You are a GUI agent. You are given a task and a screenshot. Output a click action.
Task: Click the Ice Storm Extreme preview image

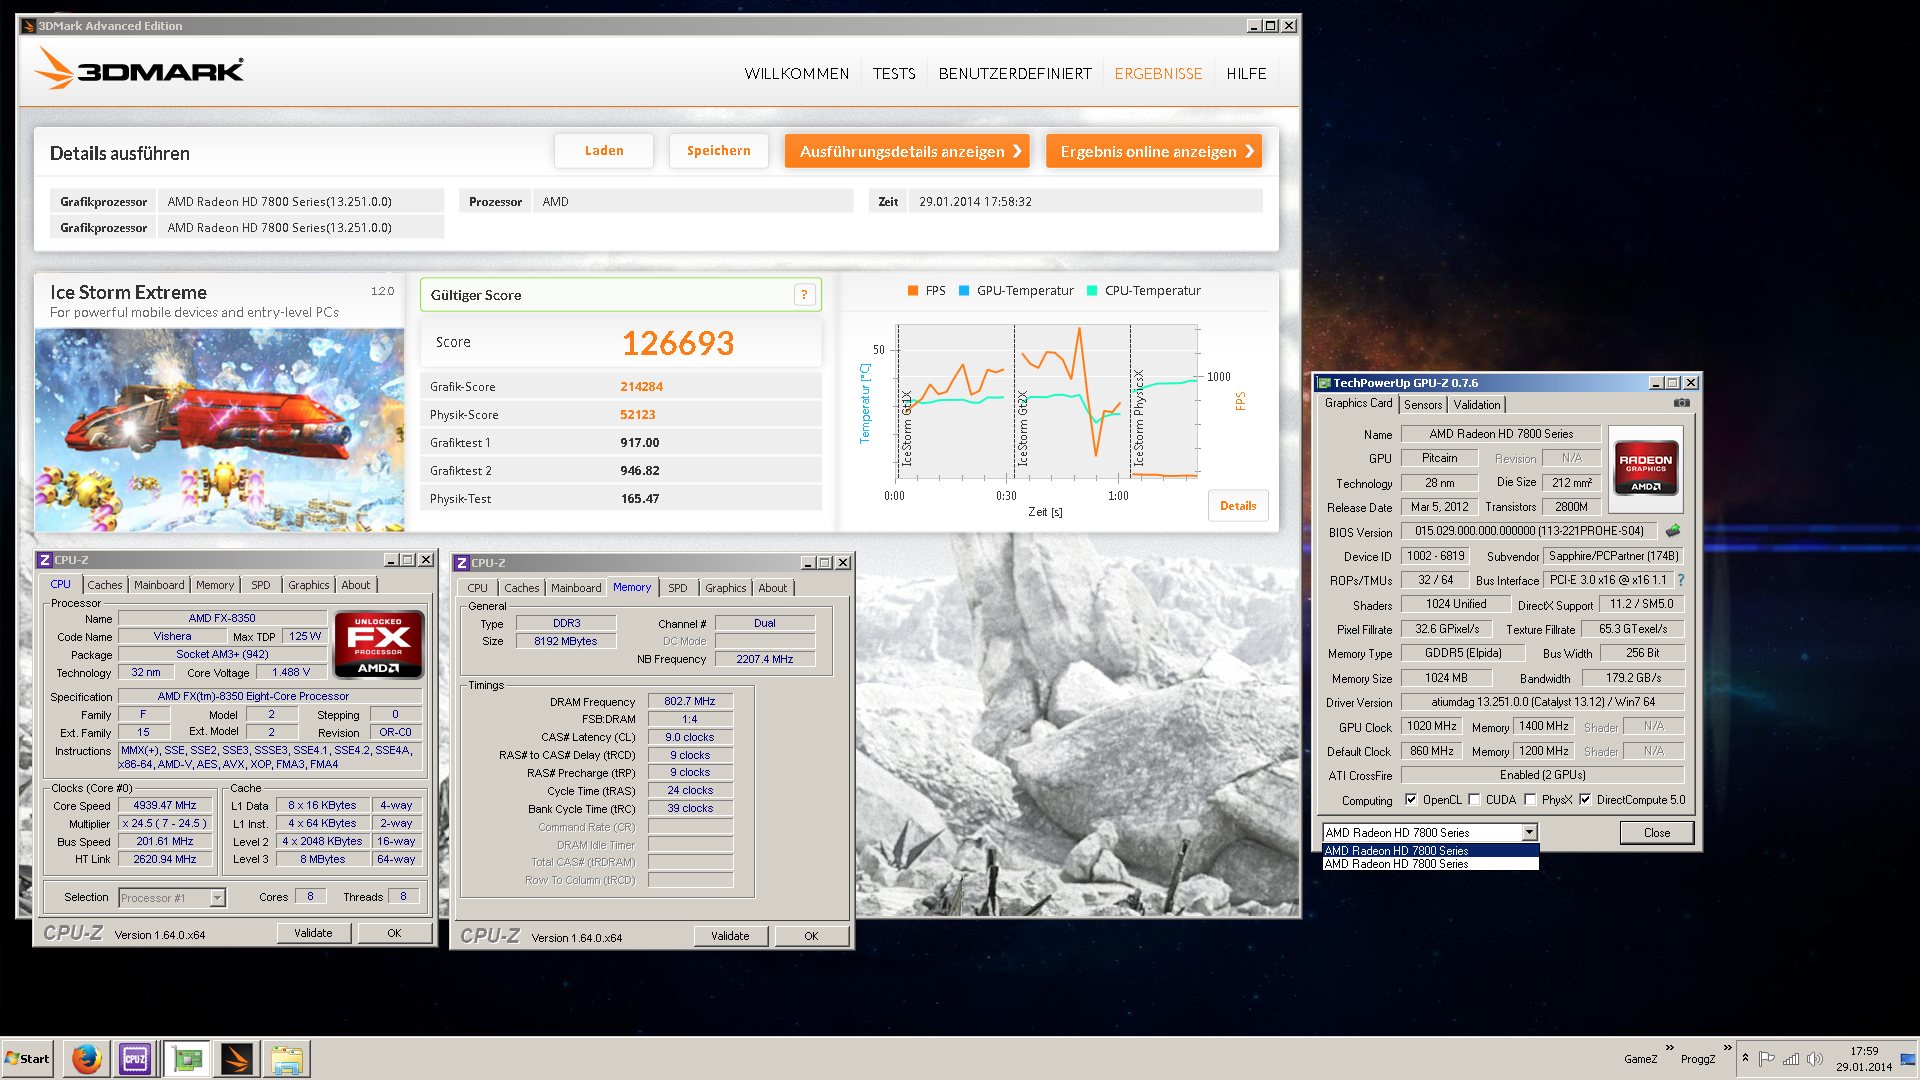220,430
